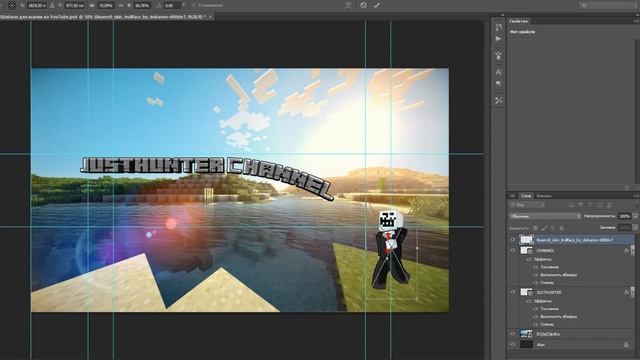This screenshot has width=640, height=360.
Task: Open the Character panel 'A' icon
Action: pos(498,72)
